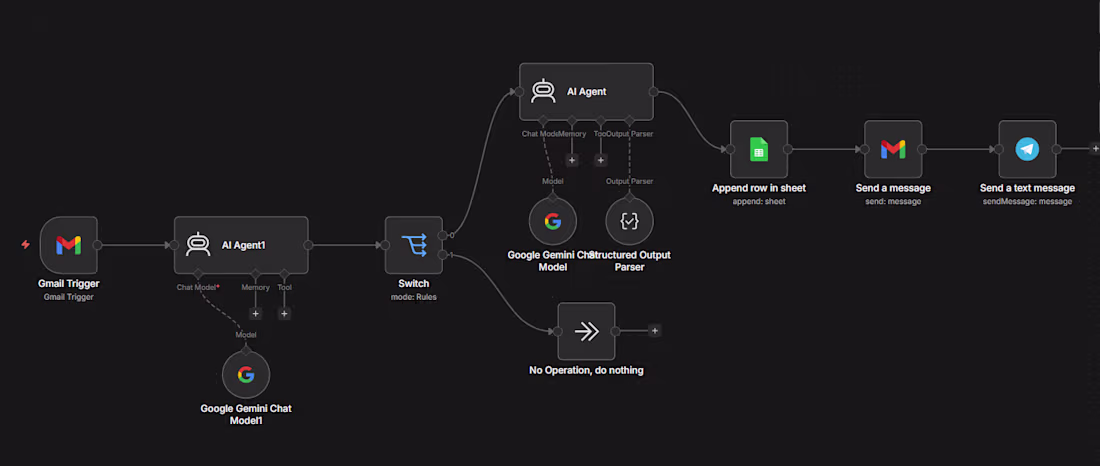Click the AI Agent1 robot icon
The image size is (1100, 466).
(198, 245)
